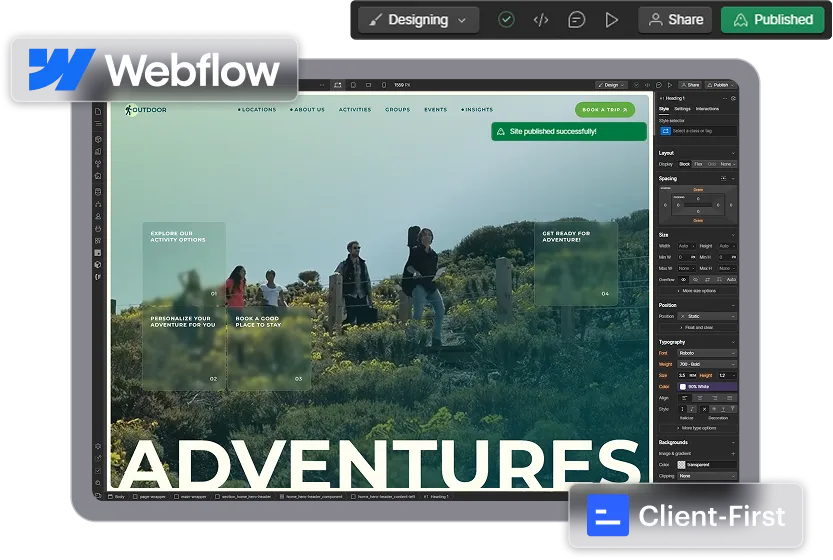Image resolution: width=833 pixels, height=560 pixels.
Task: Open the Components cube icon in left sidebar
Action: point(98,139)
